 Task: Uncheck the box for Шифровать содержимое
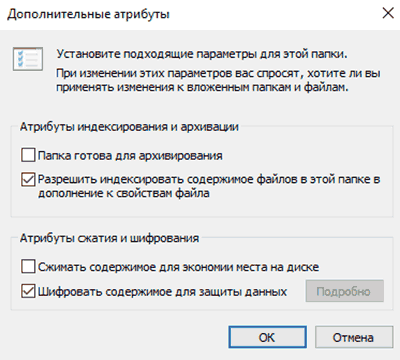(x=28, y=291)
